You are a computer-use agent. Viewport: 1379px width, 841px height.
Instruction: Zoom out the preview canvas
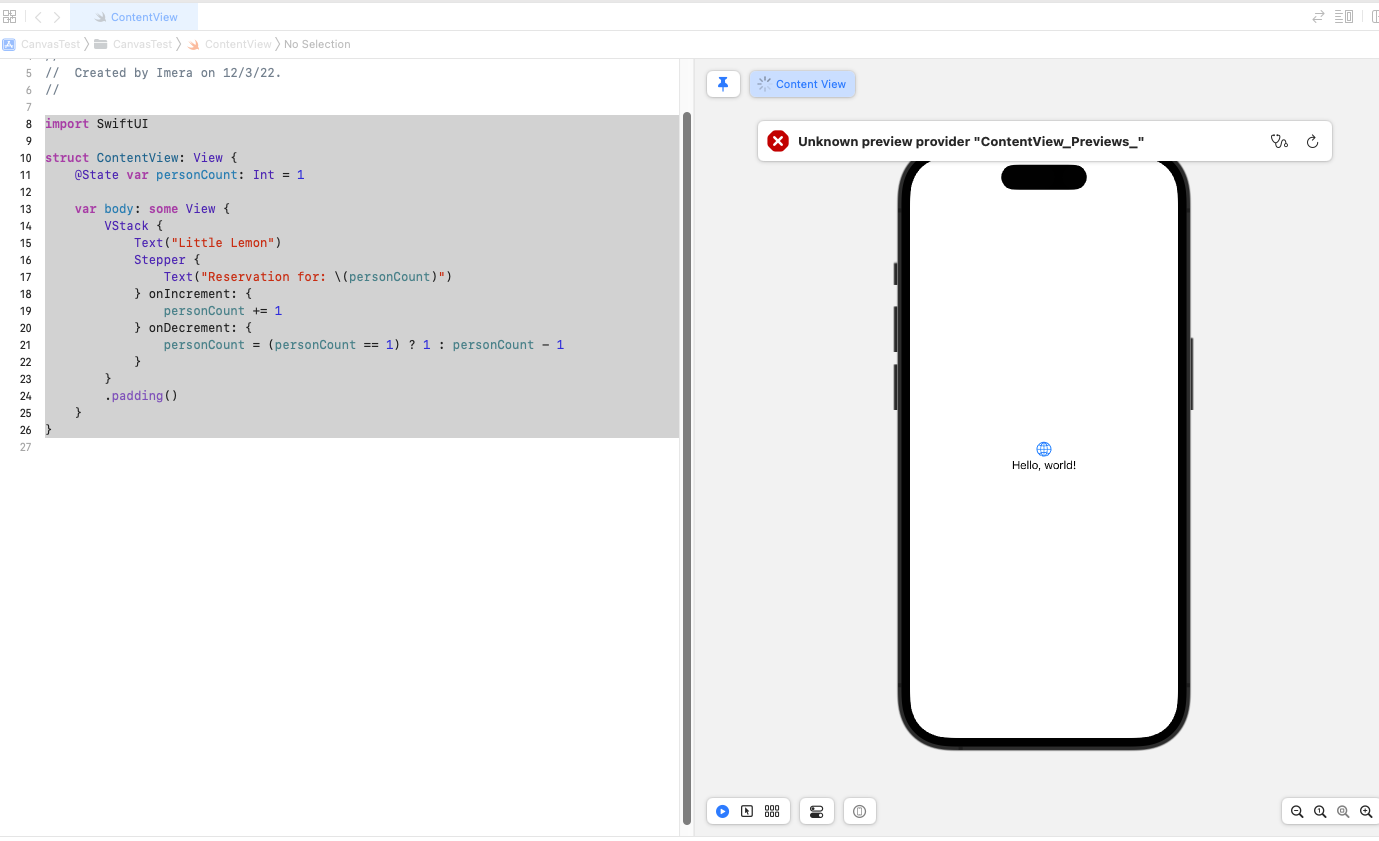[x=1297, y=811]
